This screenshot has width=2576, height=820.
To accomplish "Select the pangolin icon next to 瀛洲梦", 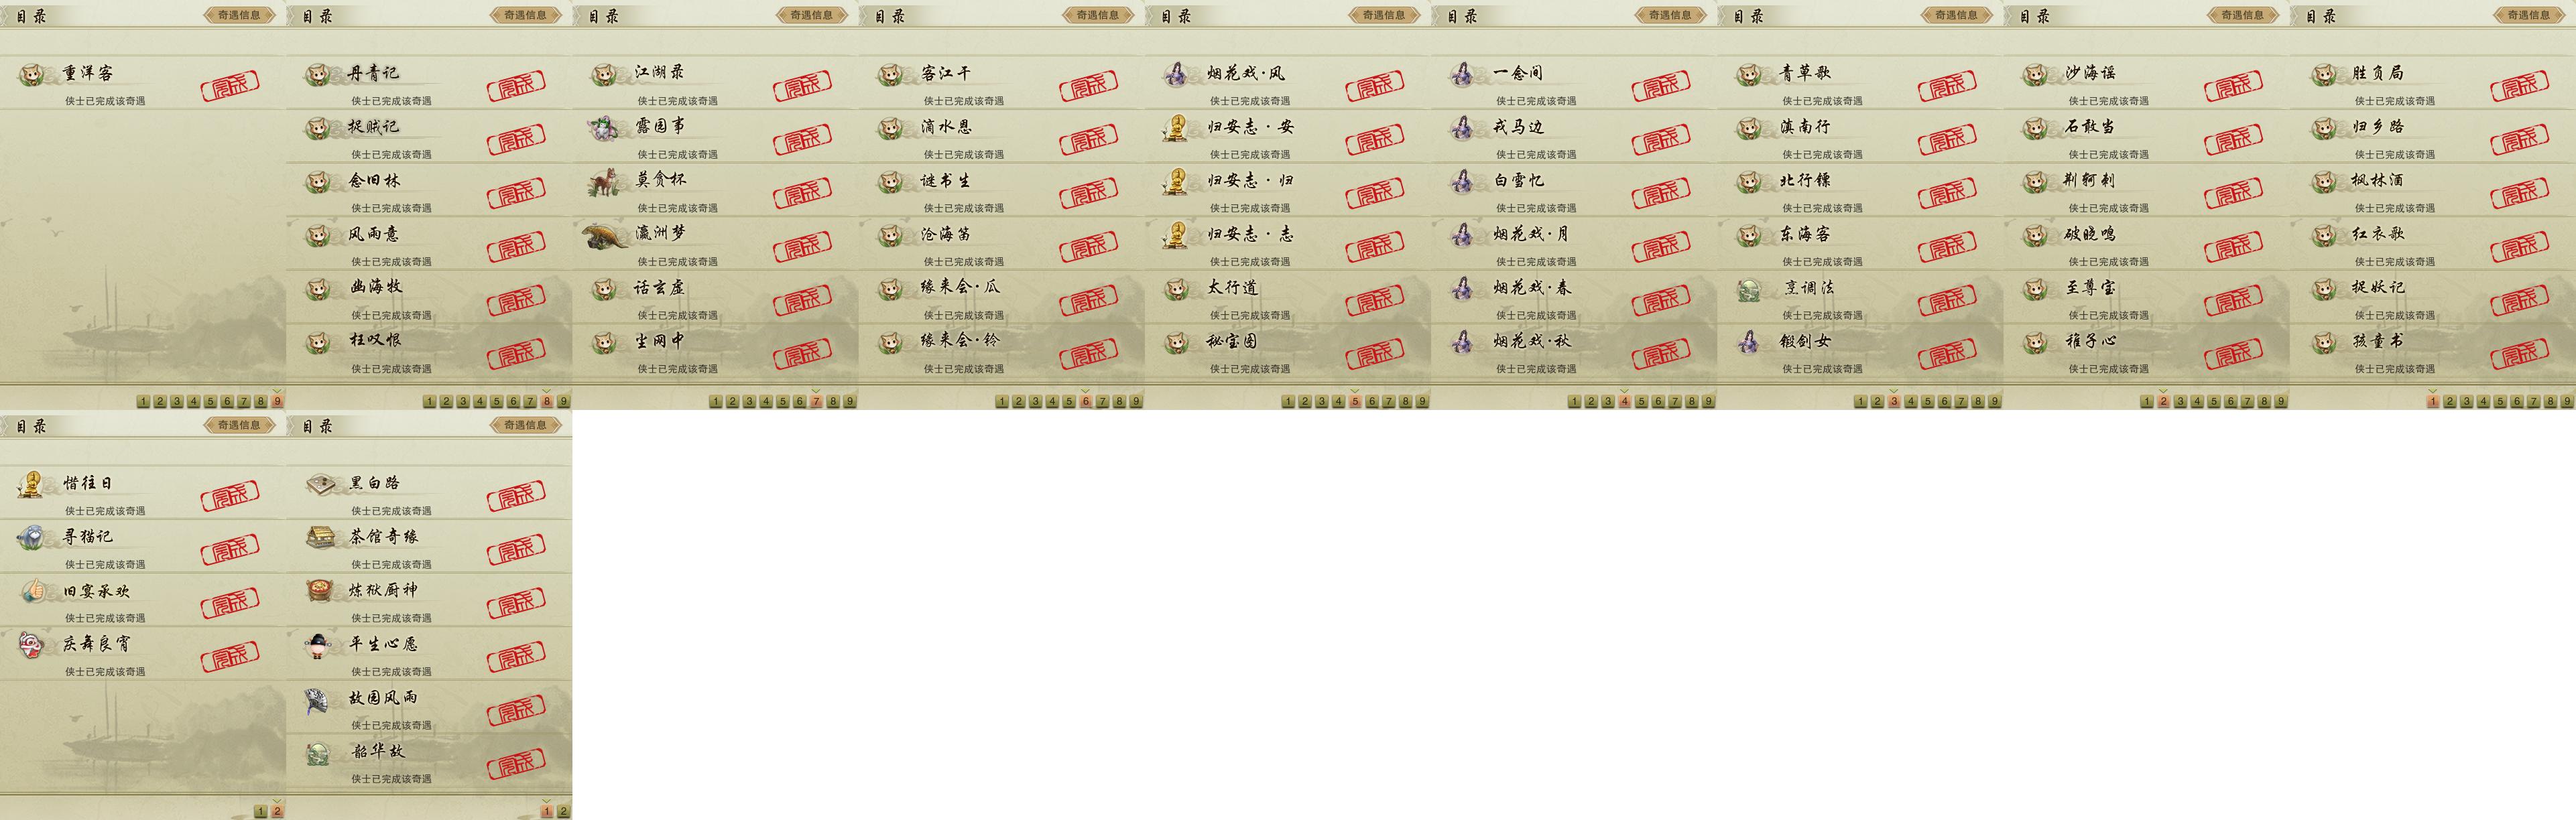I will (606, 235).
